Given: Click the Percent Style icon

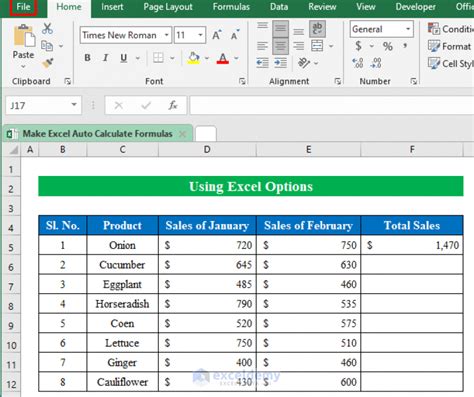Looking at the screenshot, I should click(x=387, y=46).
